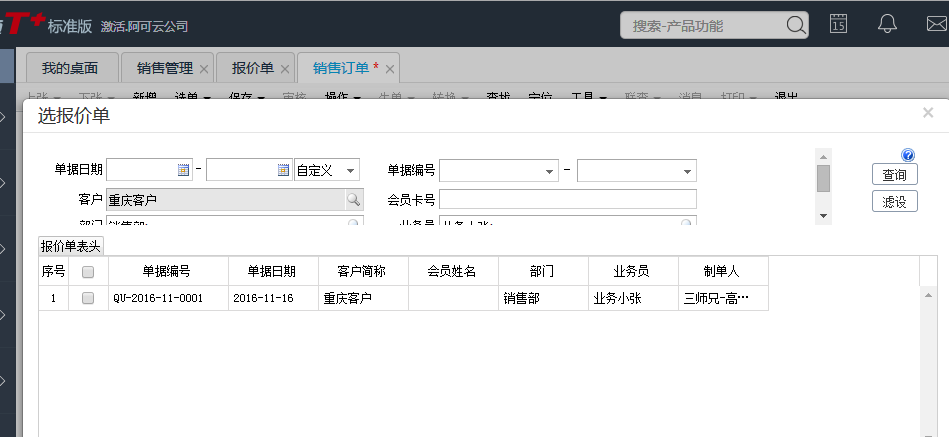Click the customer lookup magnifier icon
This screenshot has width=949, height=437.
point(353,199)
